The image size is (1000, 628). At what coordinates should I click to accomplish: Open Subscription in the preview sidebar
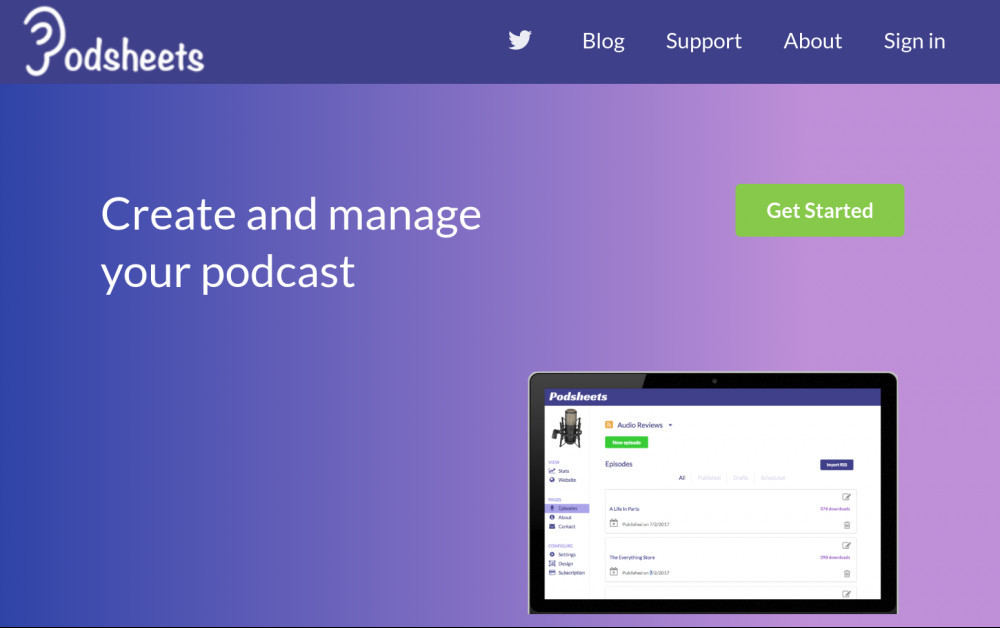[566, 573]
